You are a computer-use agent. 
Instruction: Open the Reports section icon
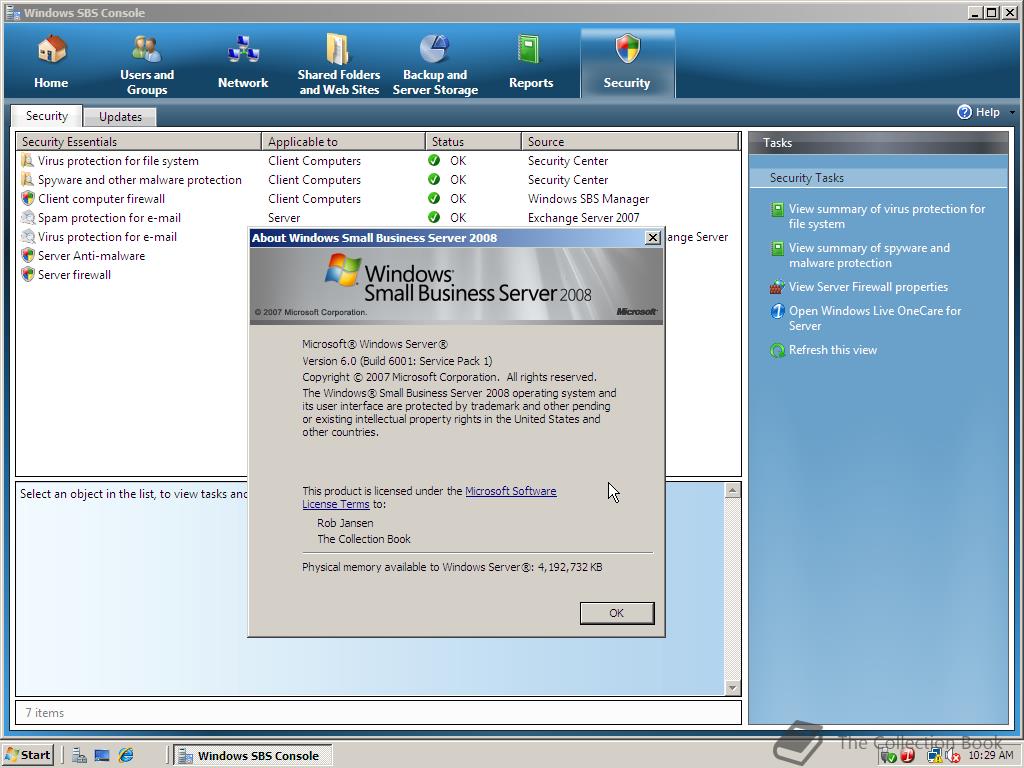click(x=530, y=50)
